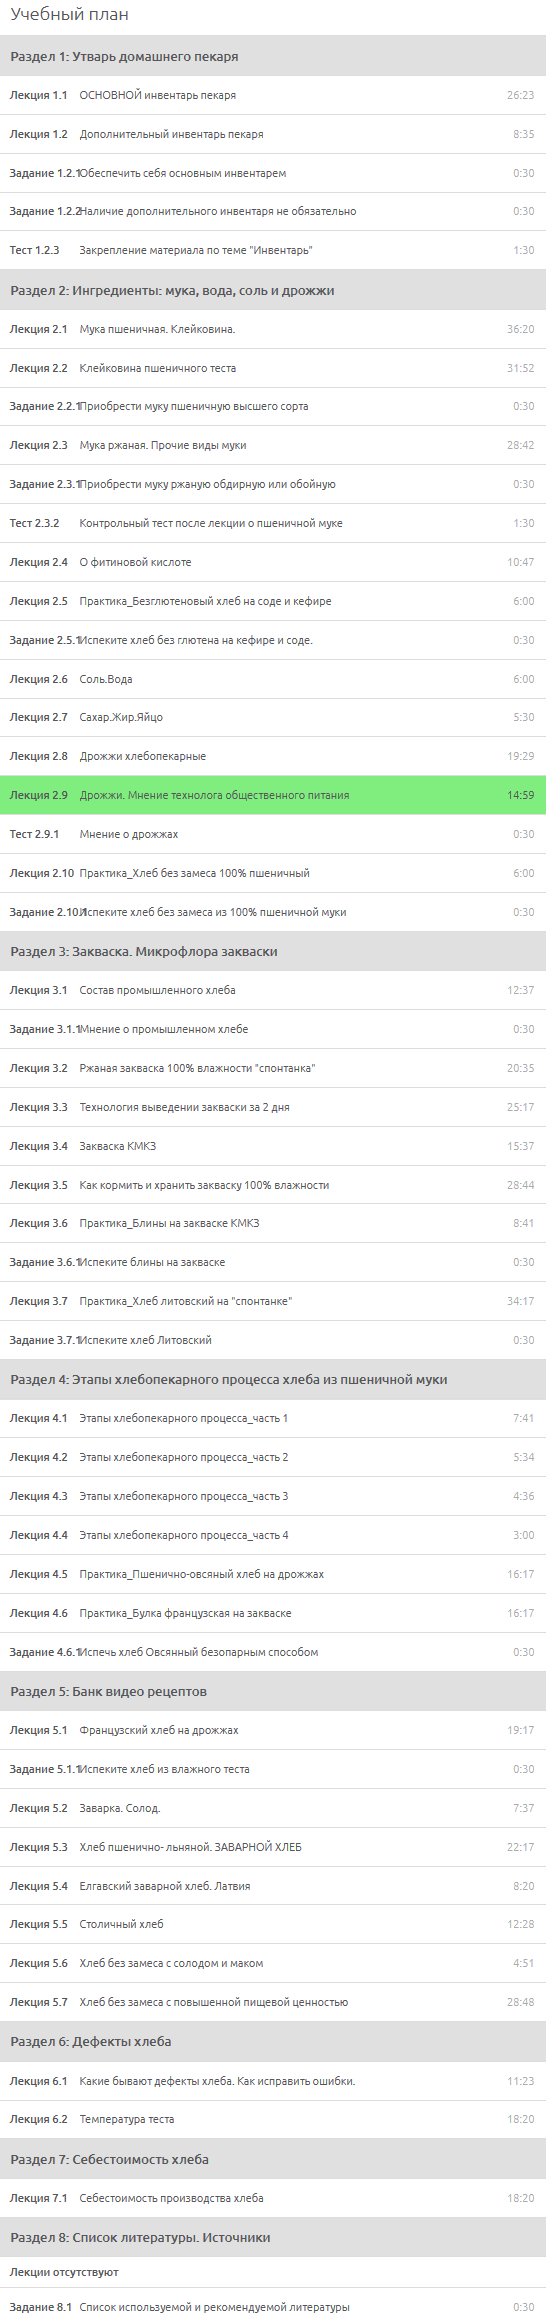Open Задание 8.1 Список используемой литературы
Screen dimensions: 546x2321
[273, 2307]
